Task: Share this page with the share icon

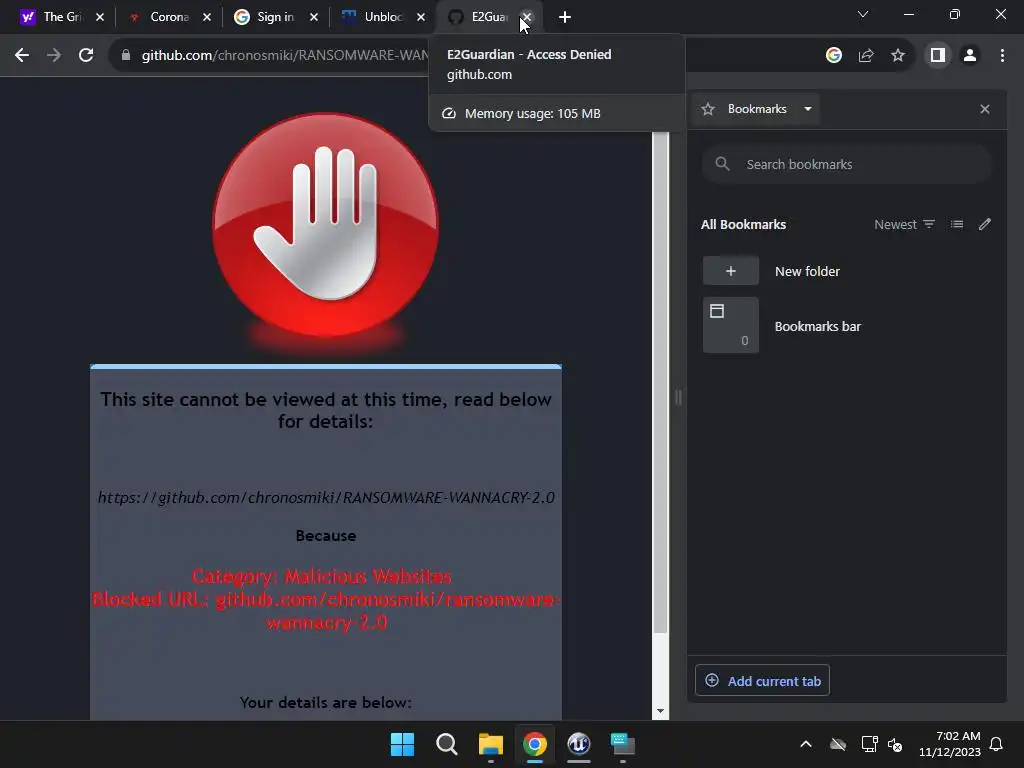Action: click(x=866, y=56)
